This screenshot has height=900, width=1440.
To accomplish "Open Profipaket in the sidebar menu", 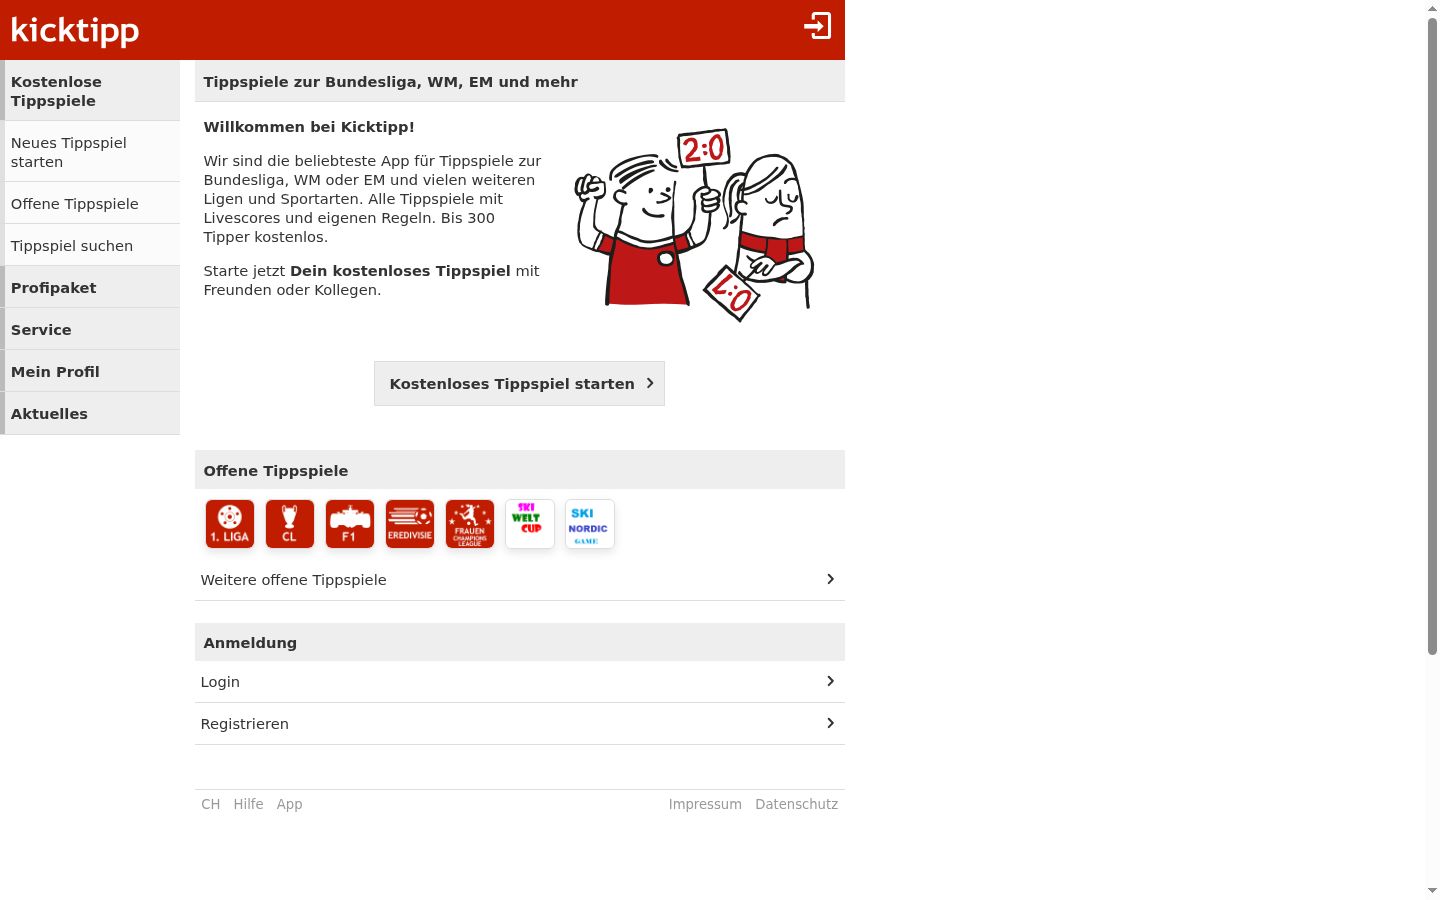I will coord(90,287).
